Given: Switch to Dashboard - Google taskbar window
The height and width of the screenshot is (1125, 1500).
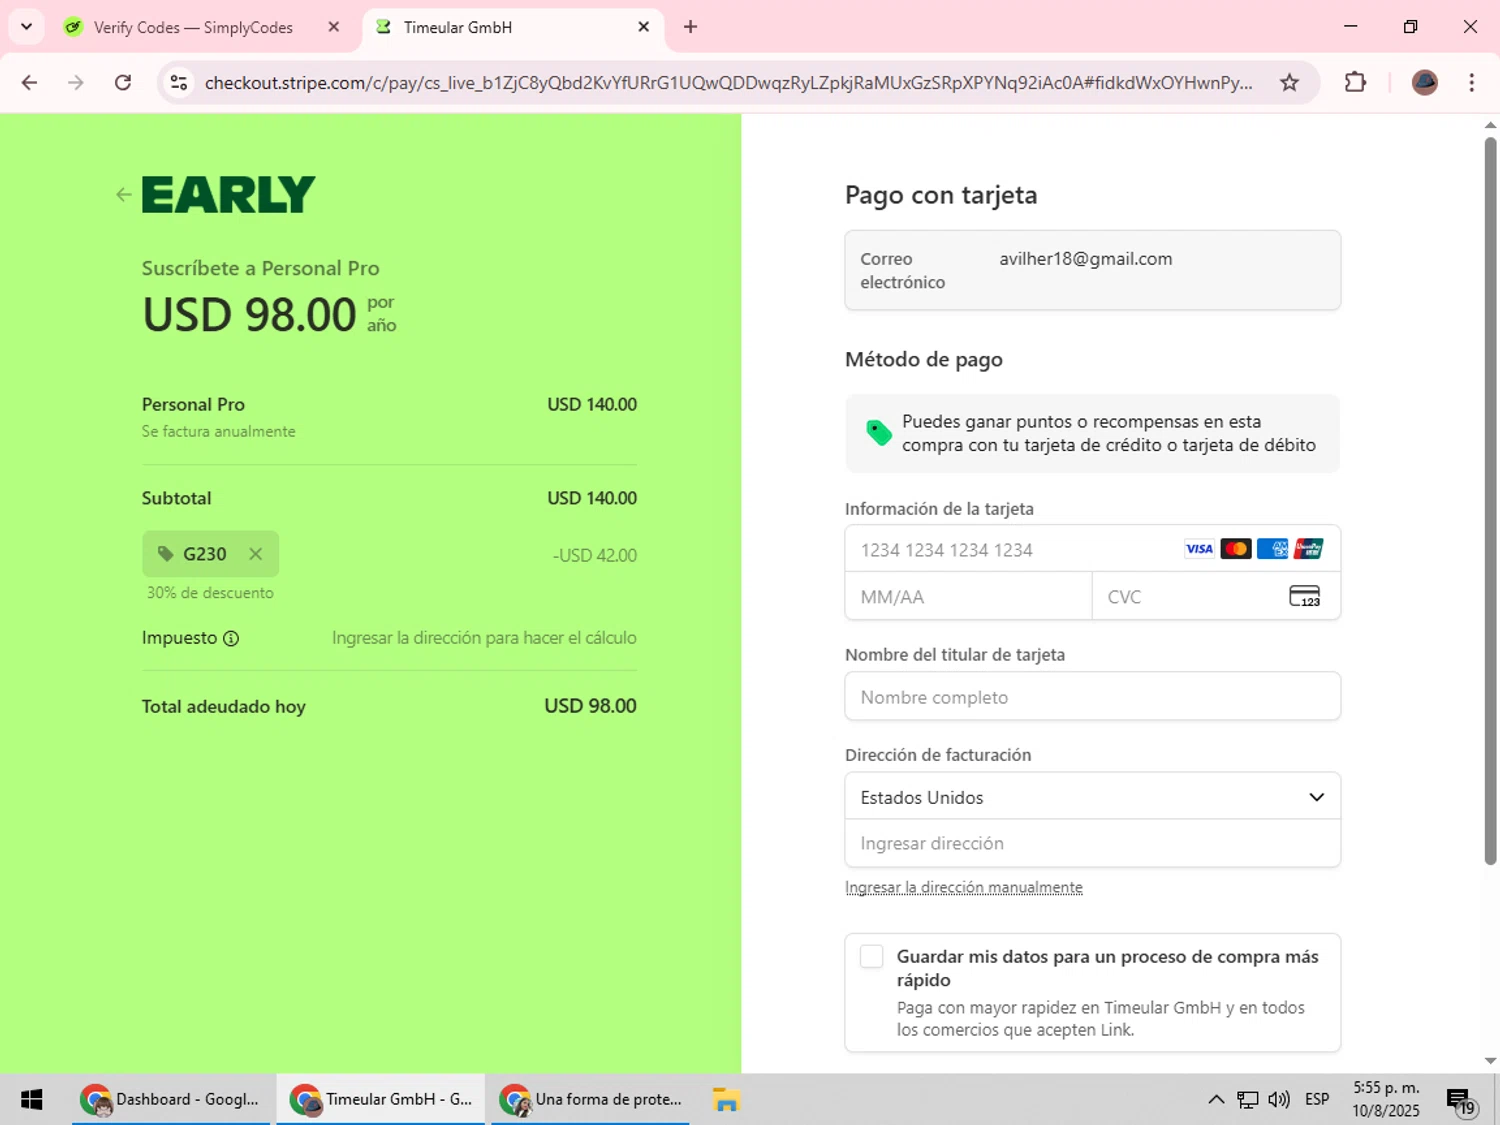Looking at the screenshot, I should click(170, 1100).
